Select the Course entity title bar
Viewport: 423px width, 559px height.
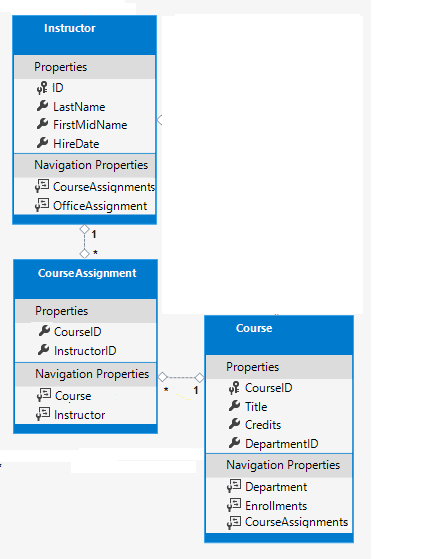pyautogui.click(x=279, y=335)
